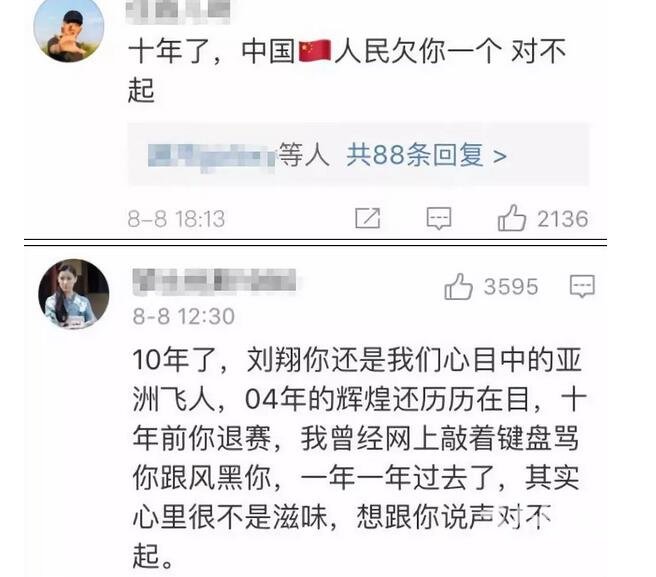
Task: Tap the 2136 like count
Action: (563, 219)
